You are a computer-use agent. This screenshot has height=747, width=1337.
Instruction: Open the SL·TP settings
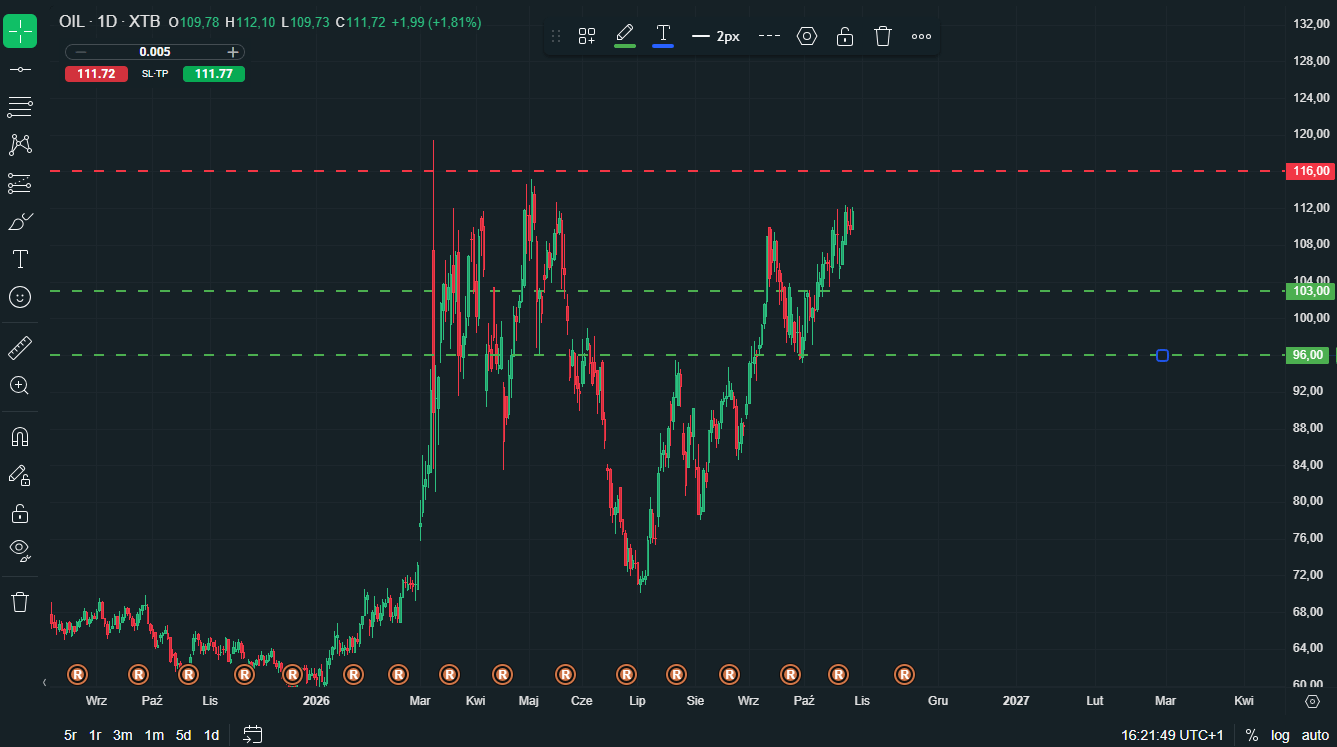(155, 74)
